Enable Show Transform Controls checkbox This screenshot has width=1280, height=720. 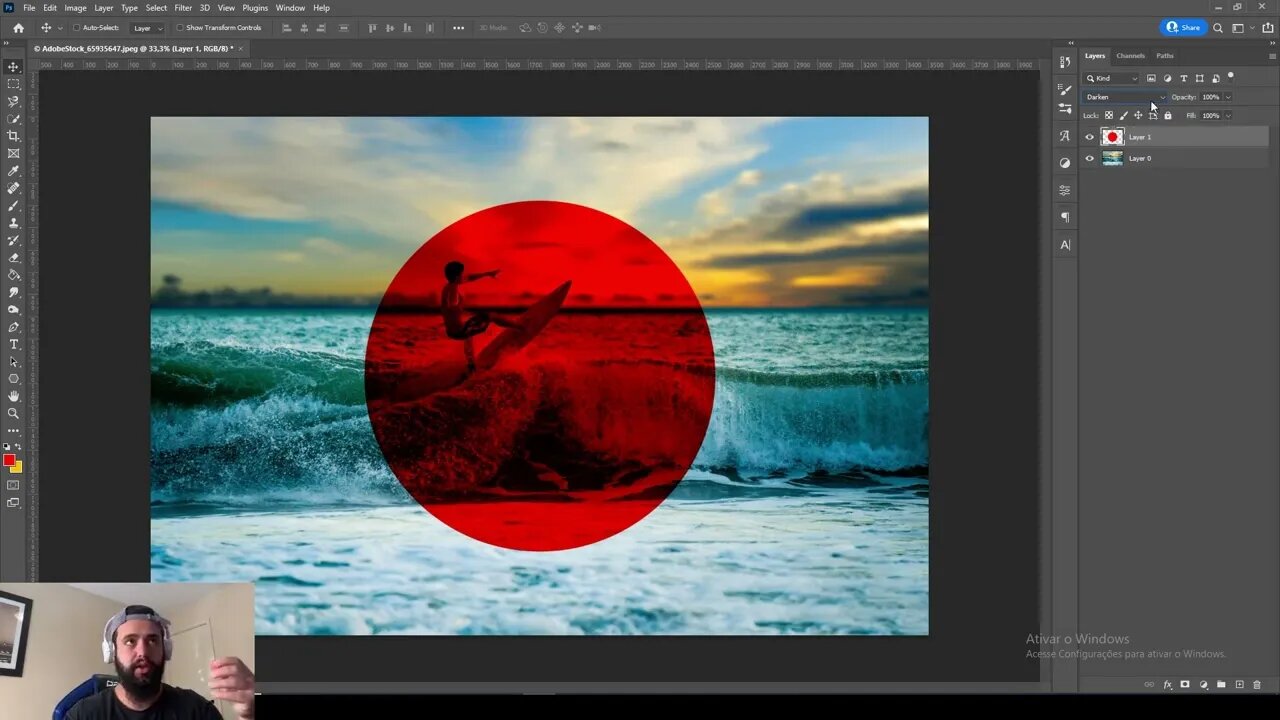(180, 28)
